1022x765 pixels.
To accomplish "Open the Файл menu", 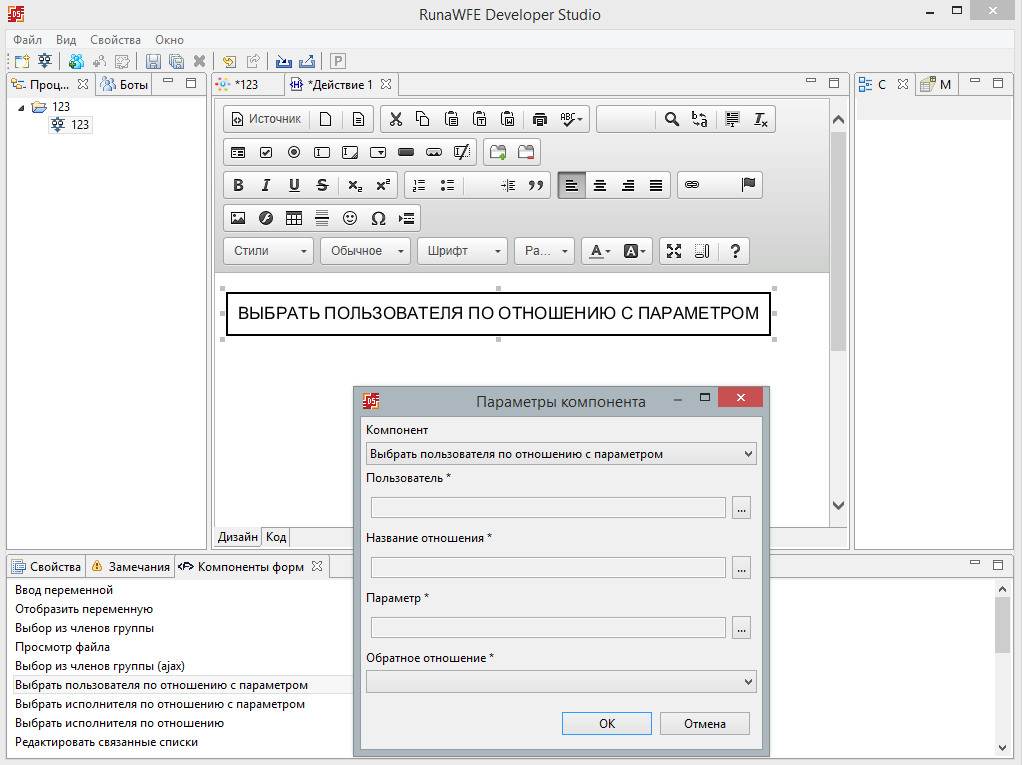I will coord(27,40).
